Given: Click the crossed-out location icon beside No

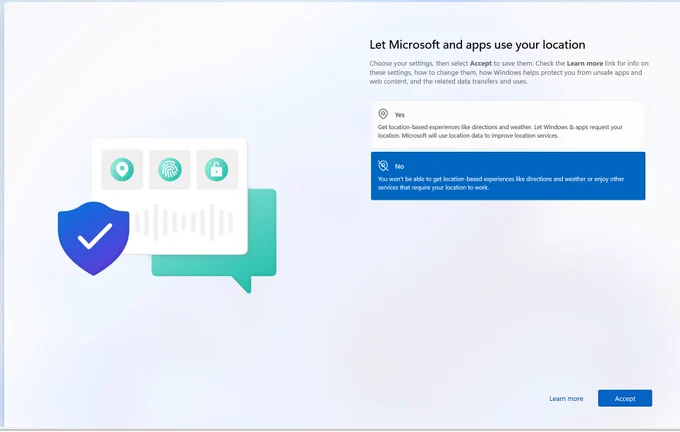Looking at the screenshot, I should [x=383, y=165].
